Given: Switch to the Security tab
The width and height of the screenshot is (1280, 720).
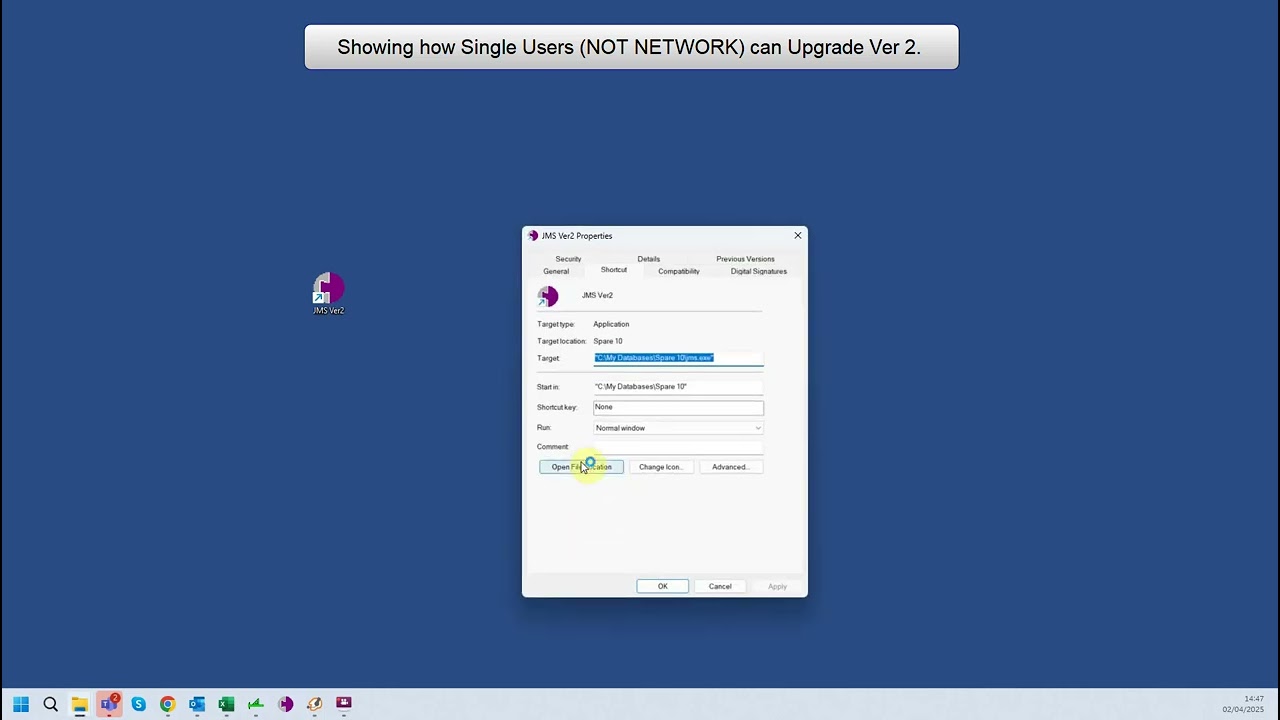Looking at the screenshot, I should (568, 259).
